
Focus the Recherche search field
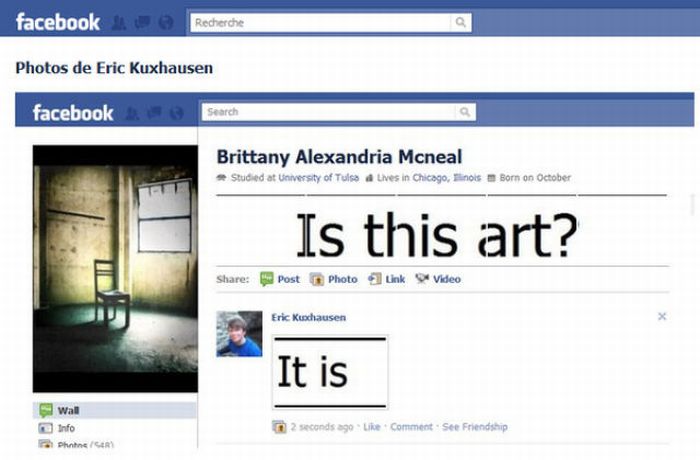tap(320, 22)
